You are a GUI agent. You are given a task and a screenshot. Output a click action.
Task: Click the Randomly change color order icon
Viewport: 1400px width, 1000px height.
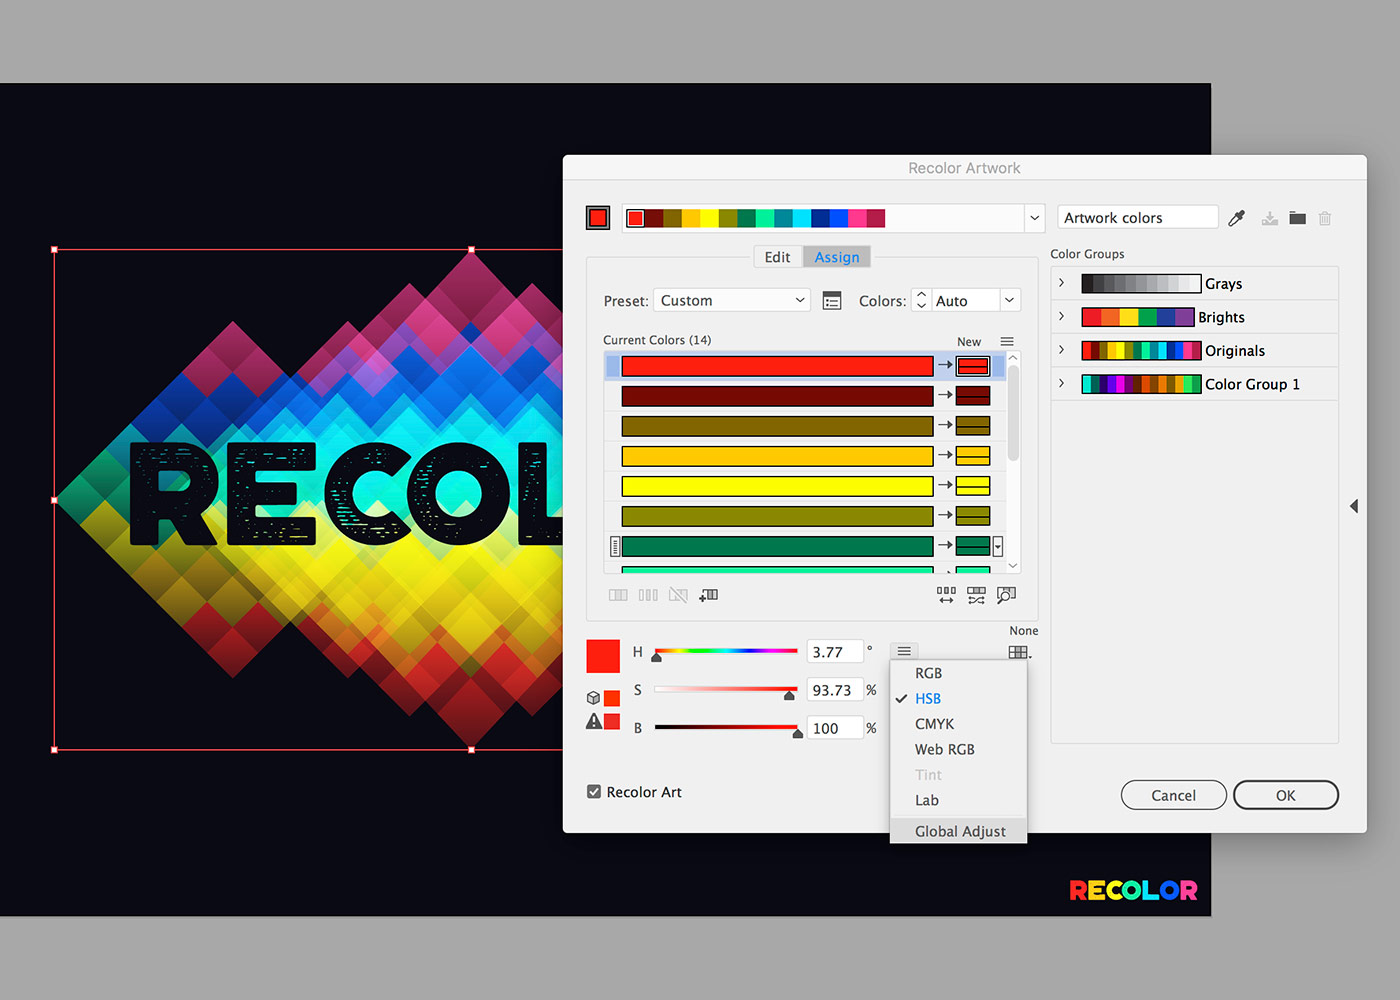pyautogui.click(x=946, y=595)
